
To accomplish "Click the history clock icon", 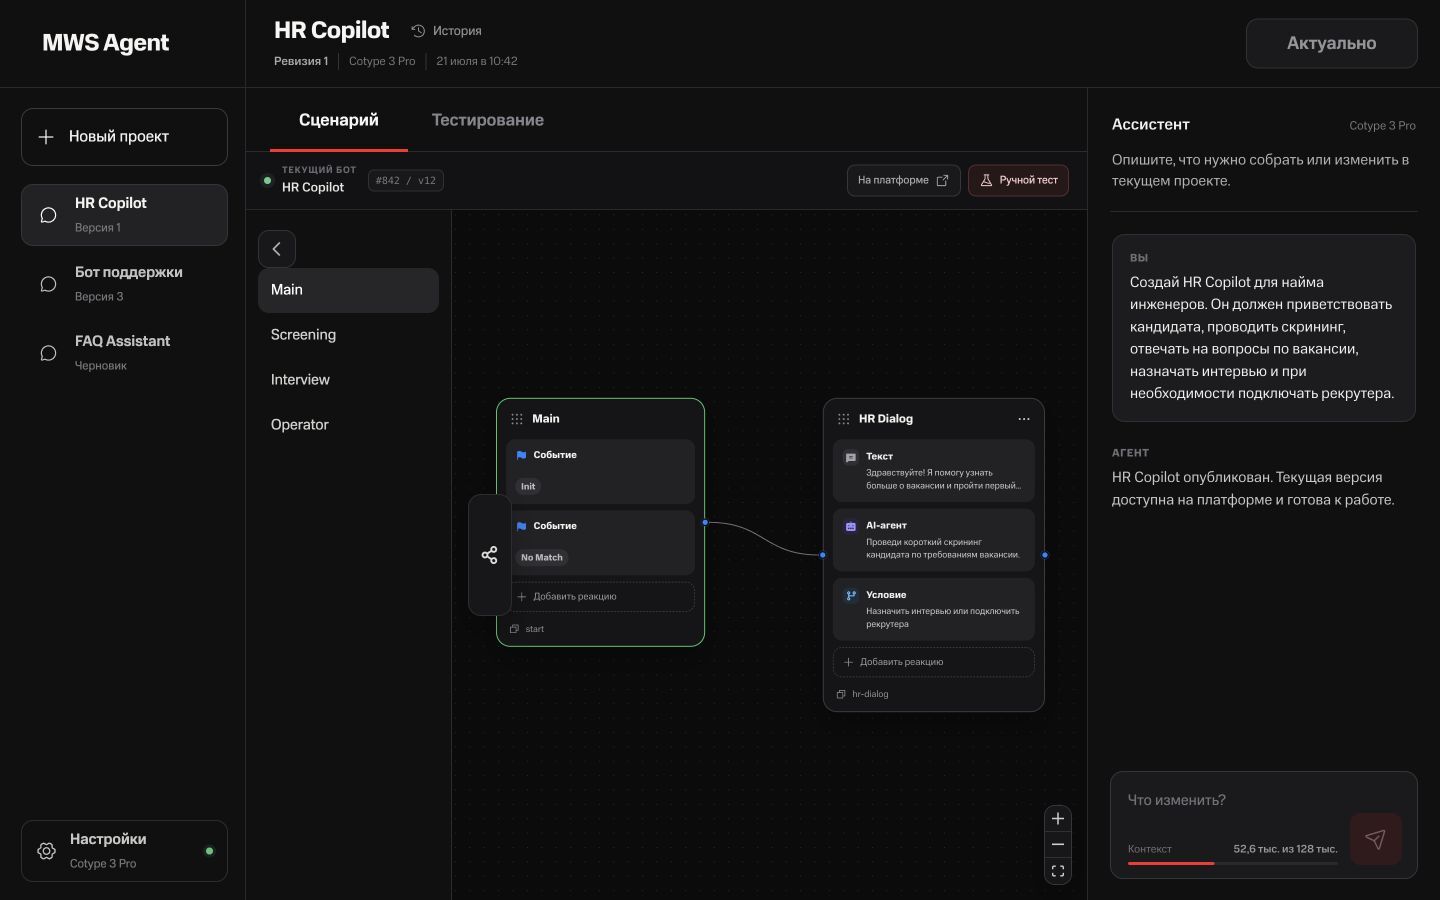I will 418,31.
